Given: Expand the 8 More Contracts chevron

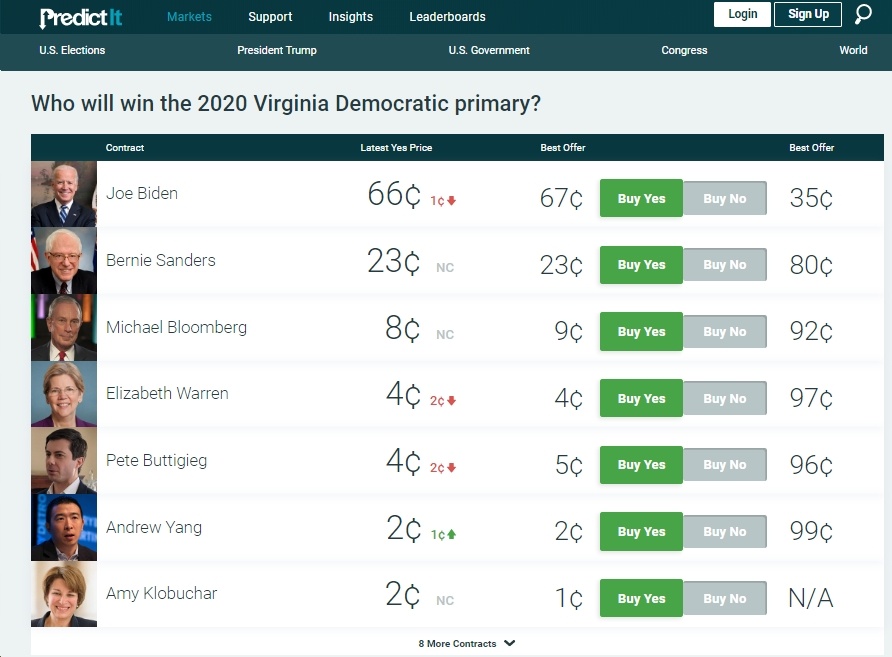Looking at the screenshot, I should pos(510,643).
